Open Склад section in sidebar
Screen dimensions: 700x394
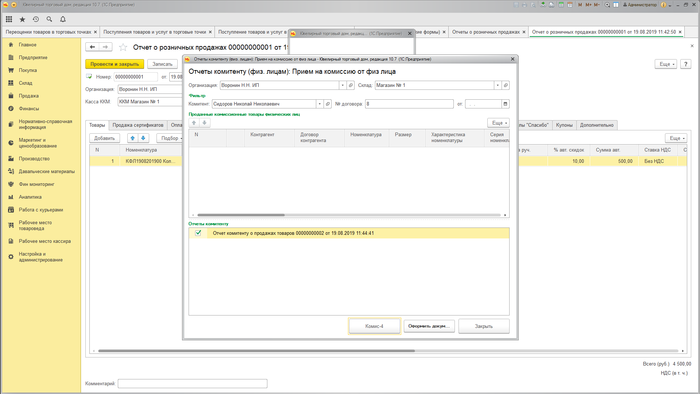pos(25,83)
